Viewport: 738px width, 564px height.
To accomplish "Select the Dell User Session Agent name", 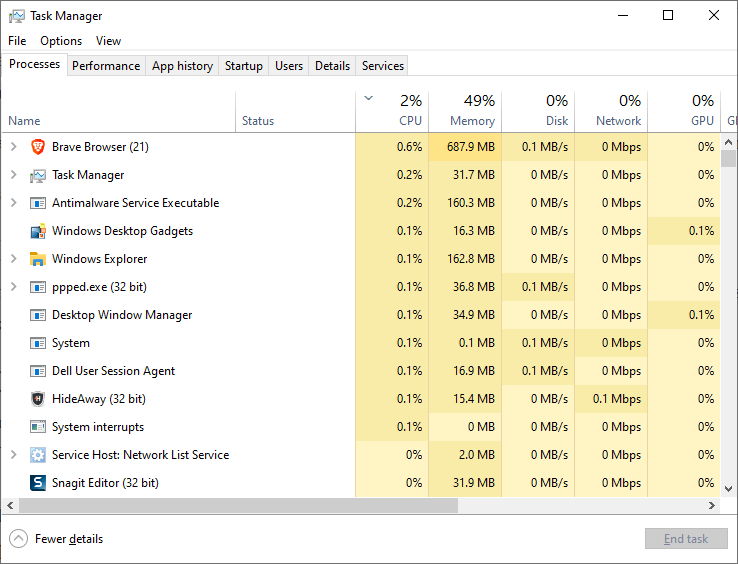I will 113,371.
